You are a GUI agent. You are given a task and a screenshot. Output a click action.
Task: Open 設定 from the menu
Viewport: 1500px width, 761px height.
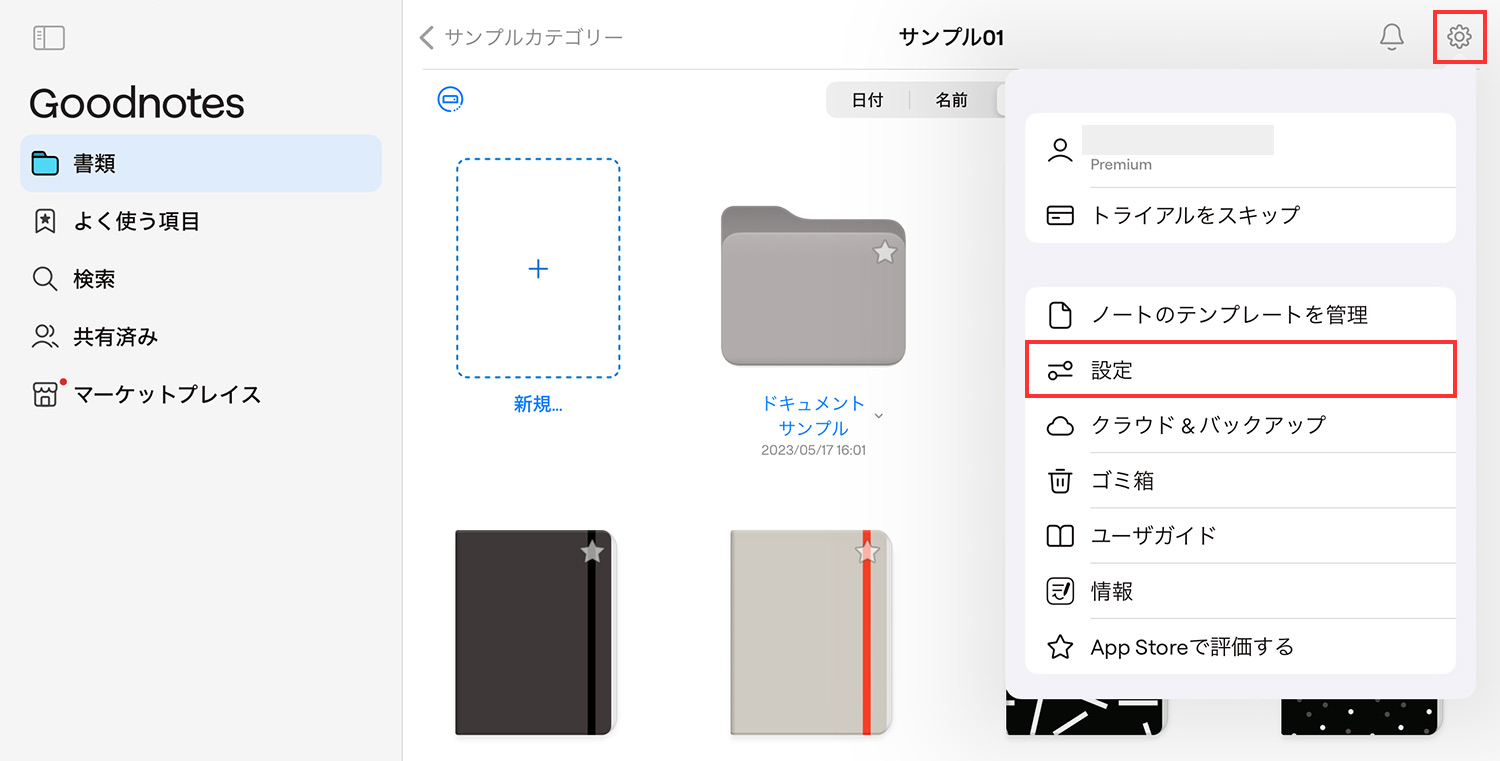point(1240,370)
